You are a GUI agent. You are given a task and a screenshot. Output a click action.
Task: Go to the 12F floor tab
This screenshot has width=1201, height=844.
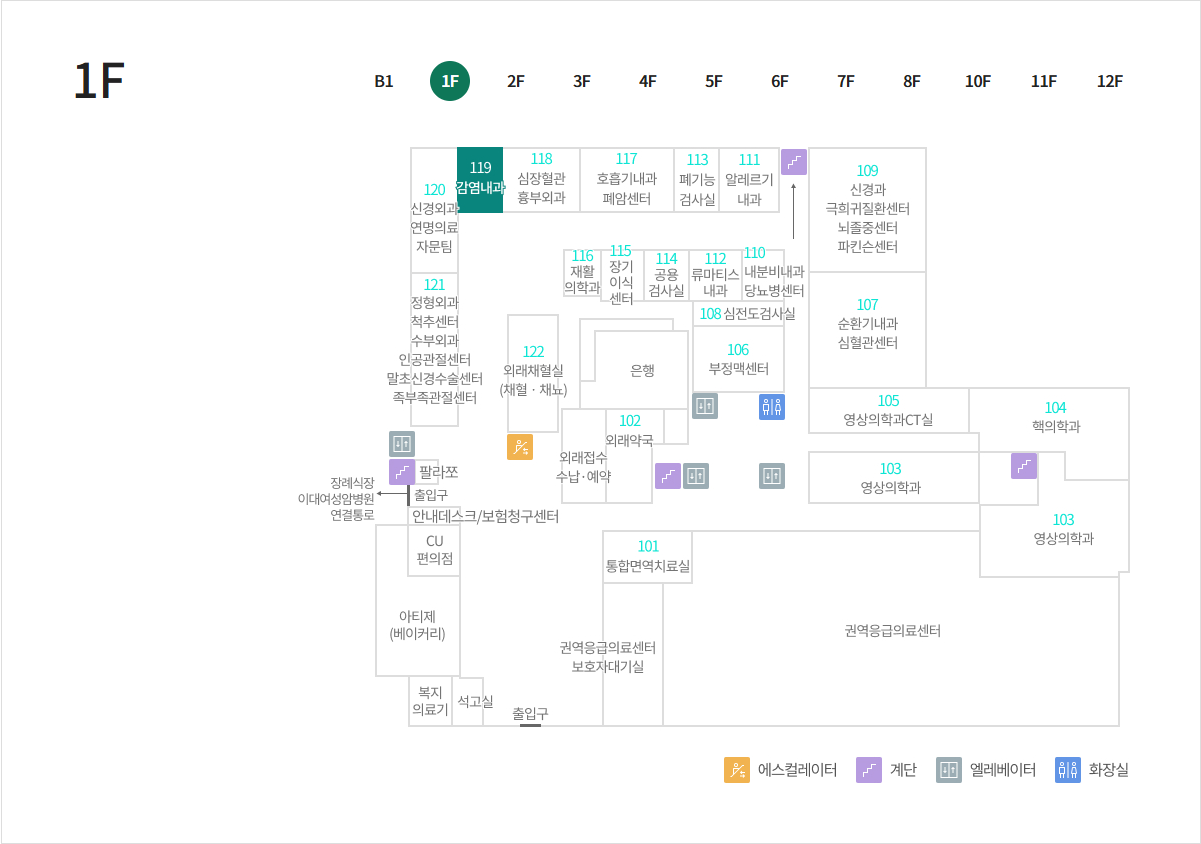tap(1110, 82)
